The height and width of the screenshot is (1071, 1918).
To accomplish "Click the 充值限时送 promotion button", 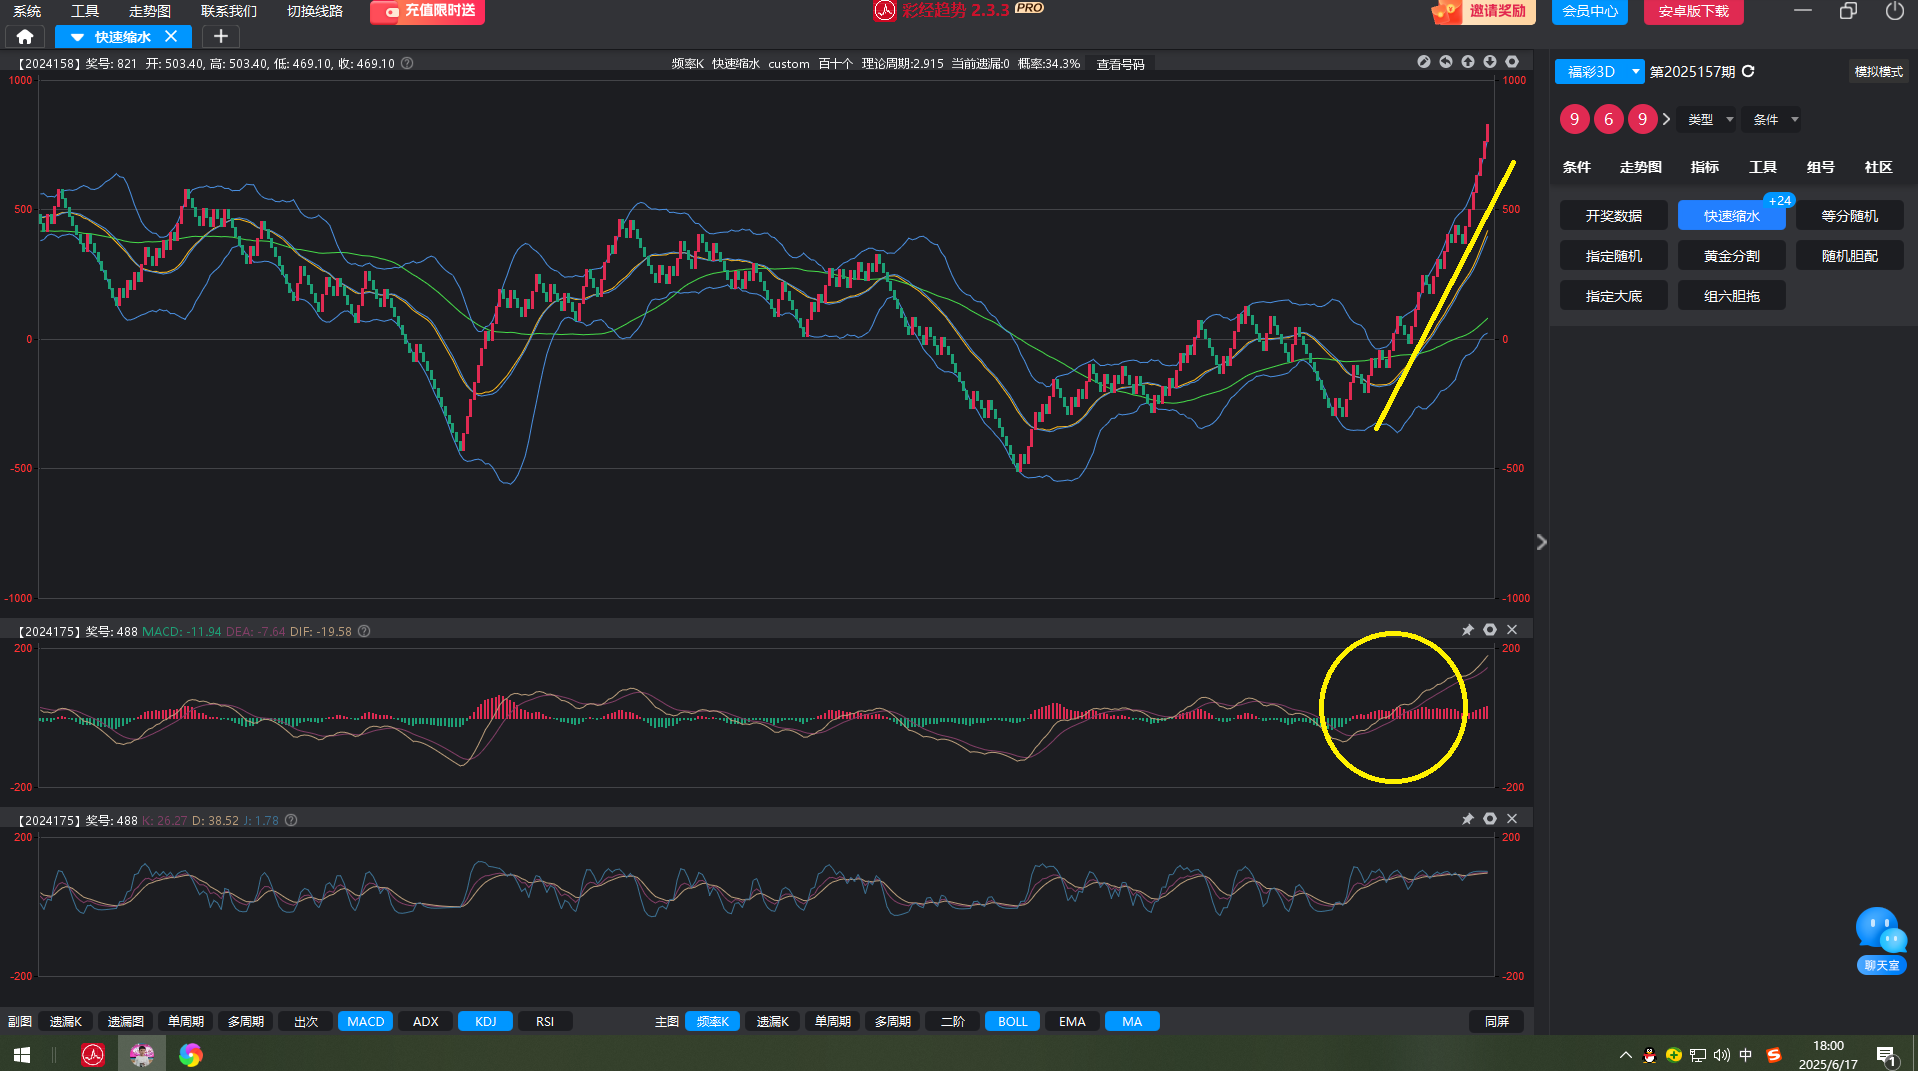I will pyautogui.click(x=428, y=11).
